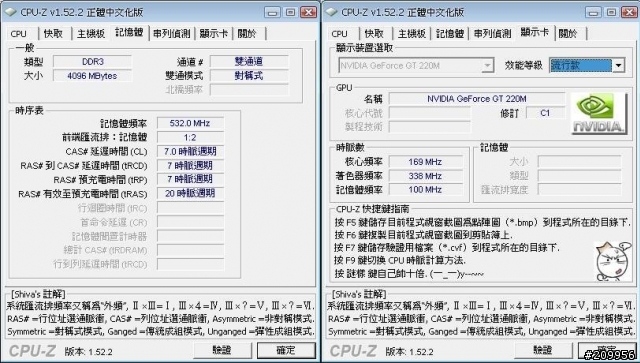Click the 20 時脈週期 tRAS value
Viewport: 640px width, 363px height.
[190, 194]
